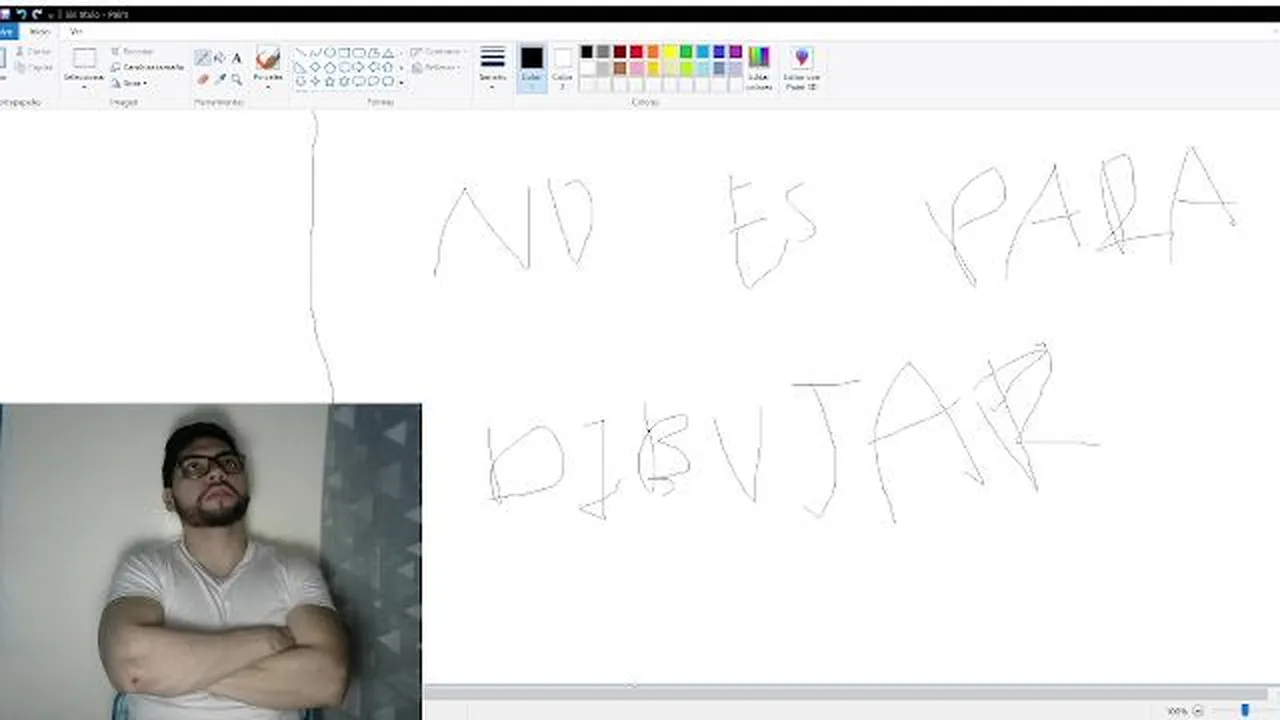1280x720 pixels.
Task: Pick the red color swatch
Action: click(636, 52)
